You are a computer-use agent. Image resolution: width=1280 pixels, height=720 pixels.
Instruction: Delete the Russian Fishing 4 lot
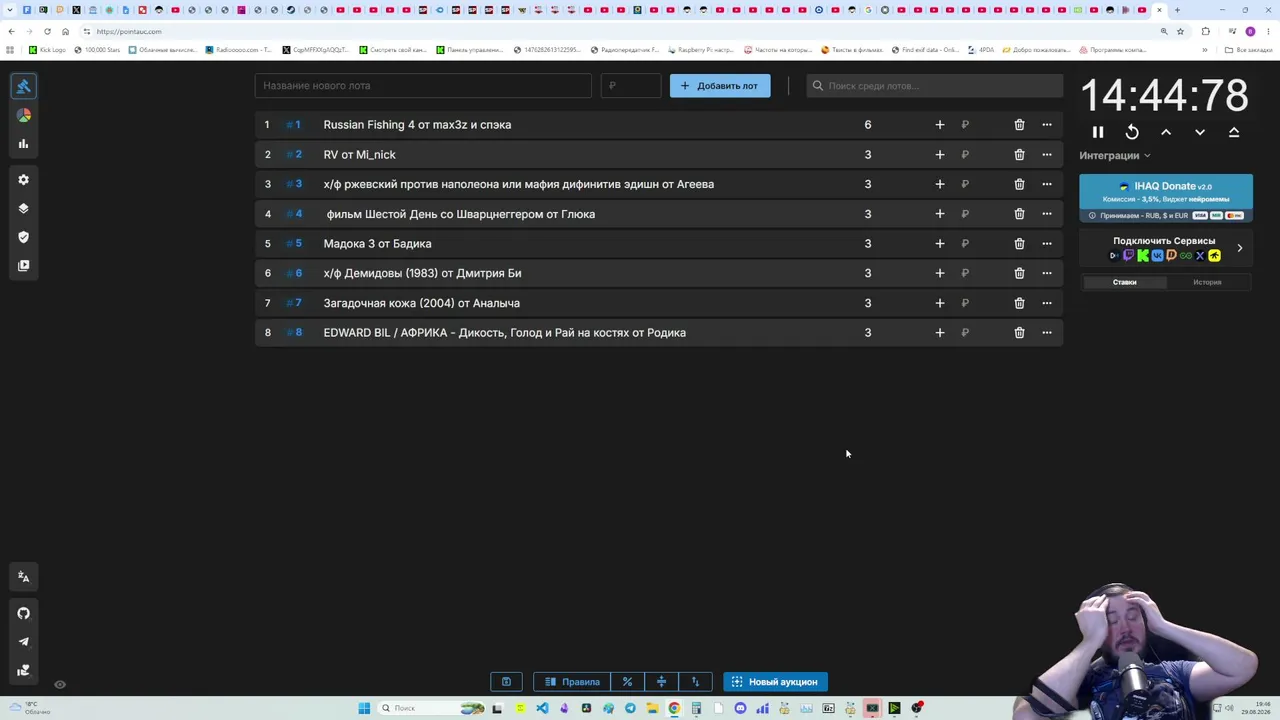(1019, 125)
